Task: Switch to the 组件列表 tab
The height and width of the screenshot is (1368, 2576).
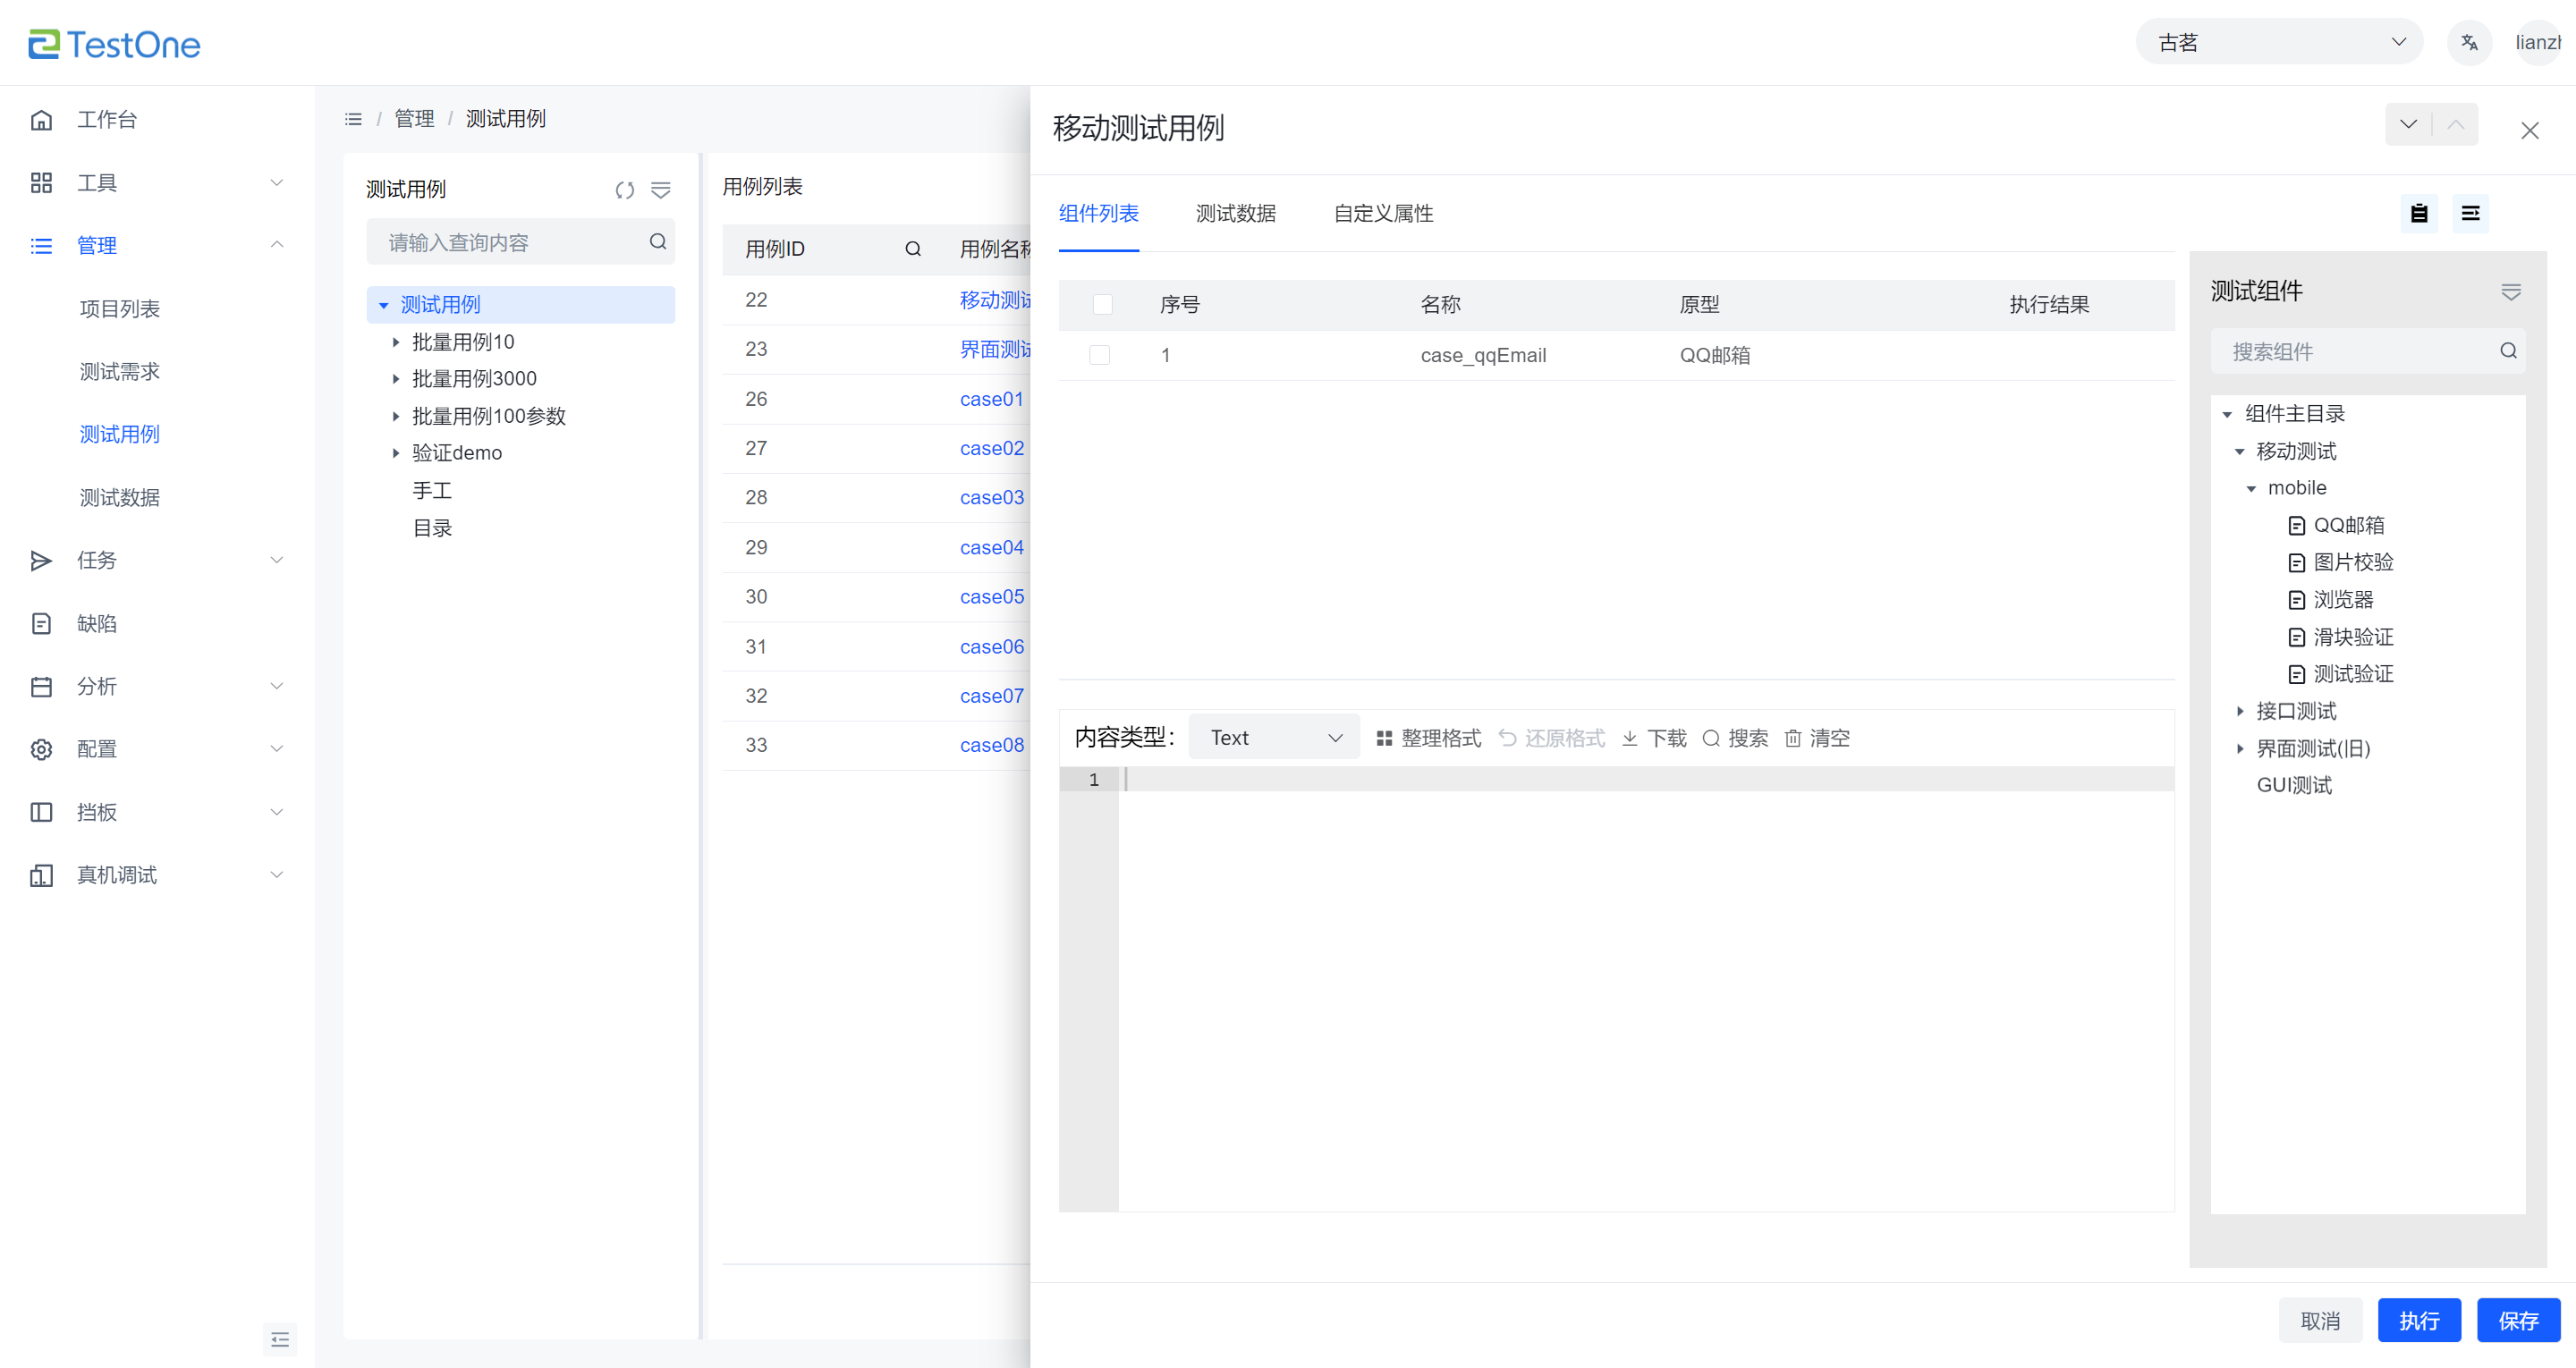Action: coord(1099,213)
